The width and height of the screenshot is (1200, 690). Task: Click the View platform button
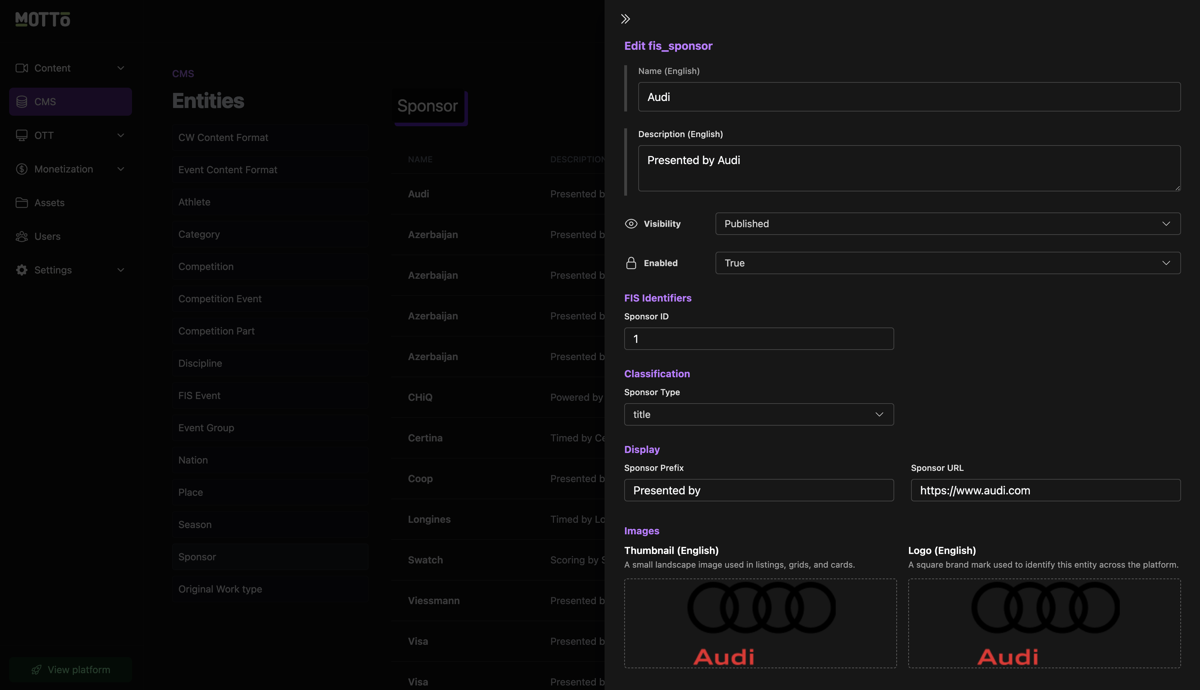point(70,670)
